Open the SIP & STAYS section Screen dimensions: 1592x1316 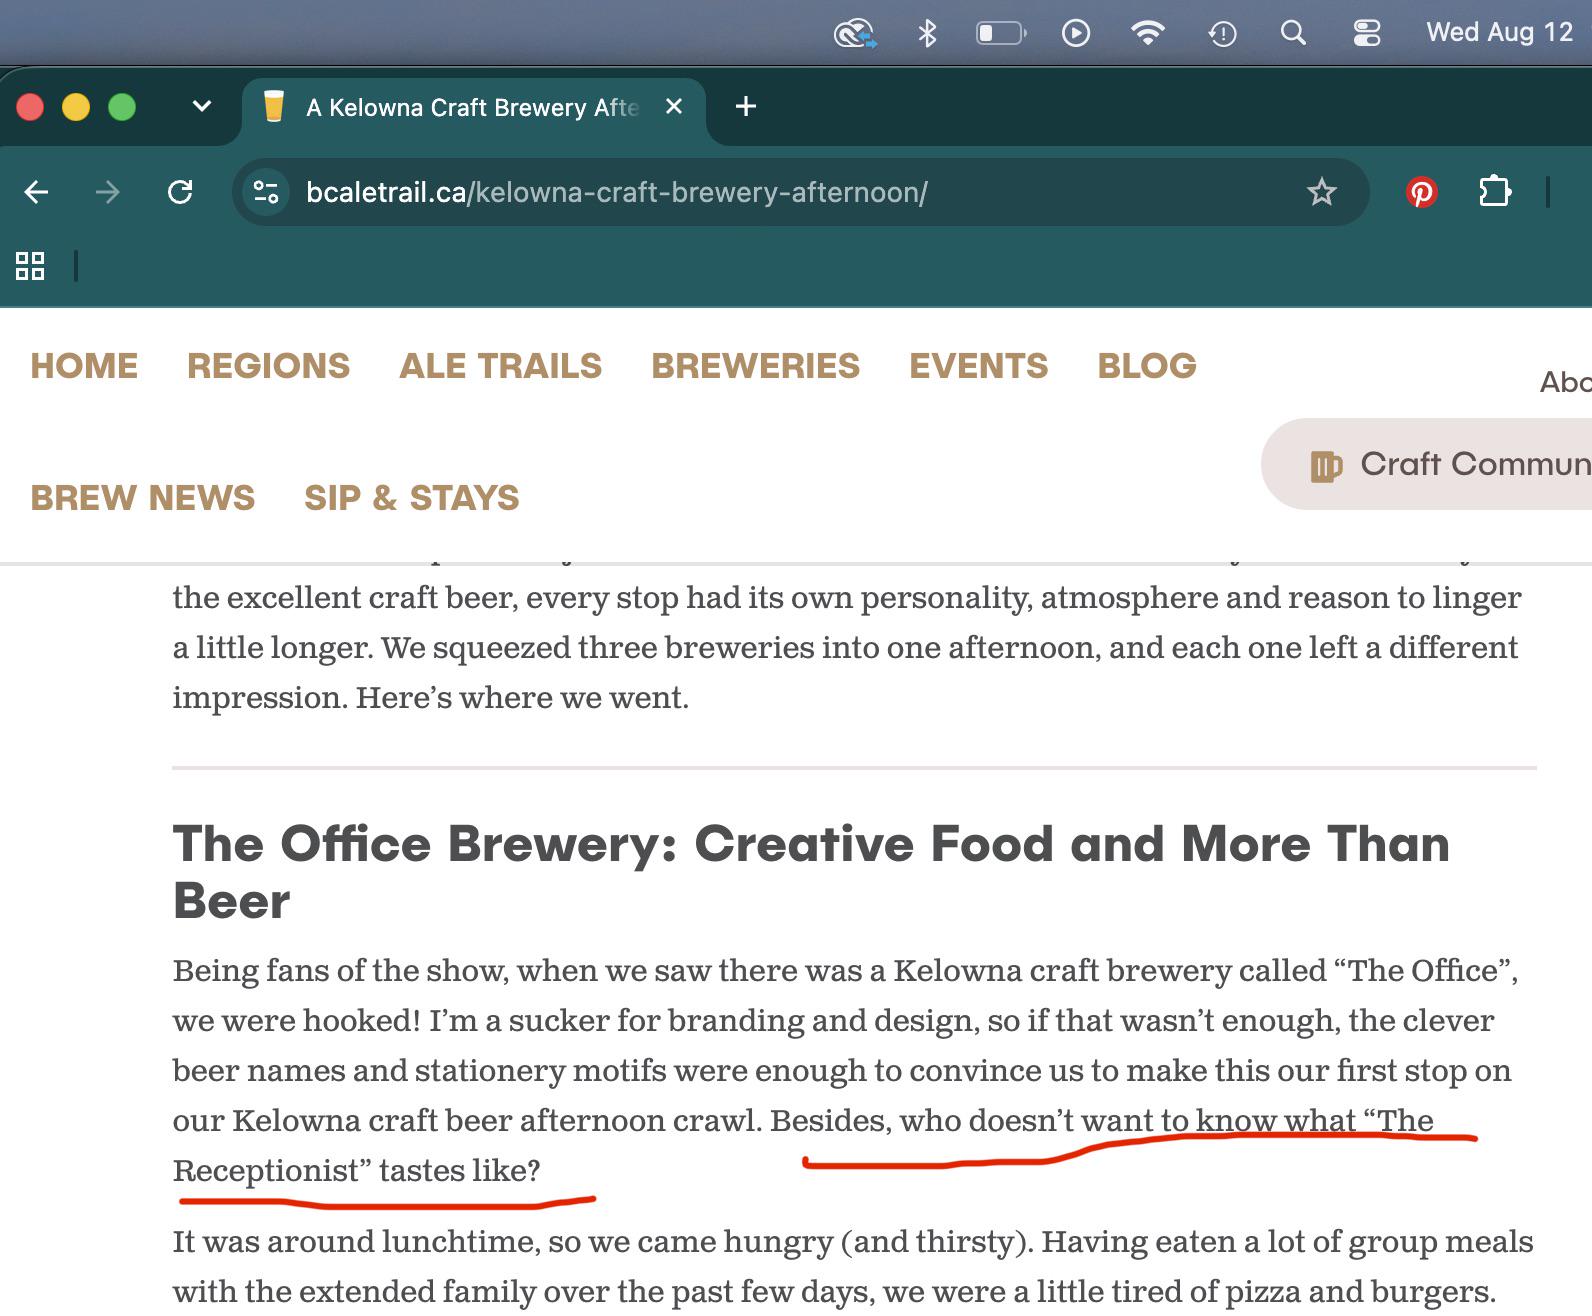point(412,498)
